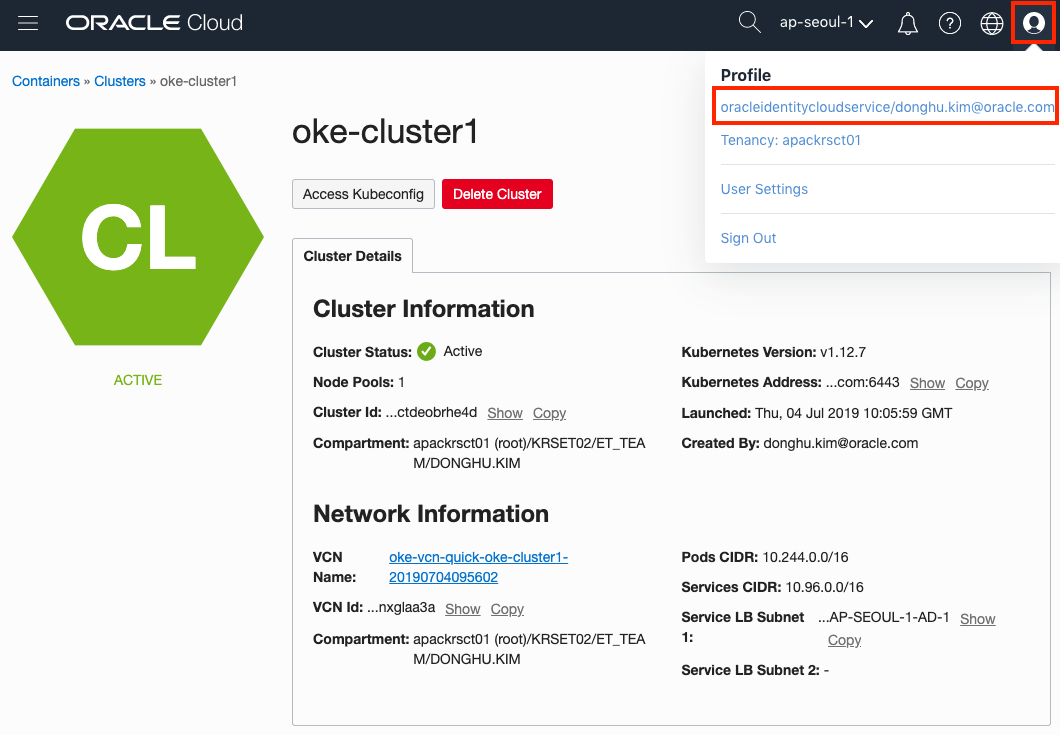Click the user profile avatar icon

point(1034,23)
